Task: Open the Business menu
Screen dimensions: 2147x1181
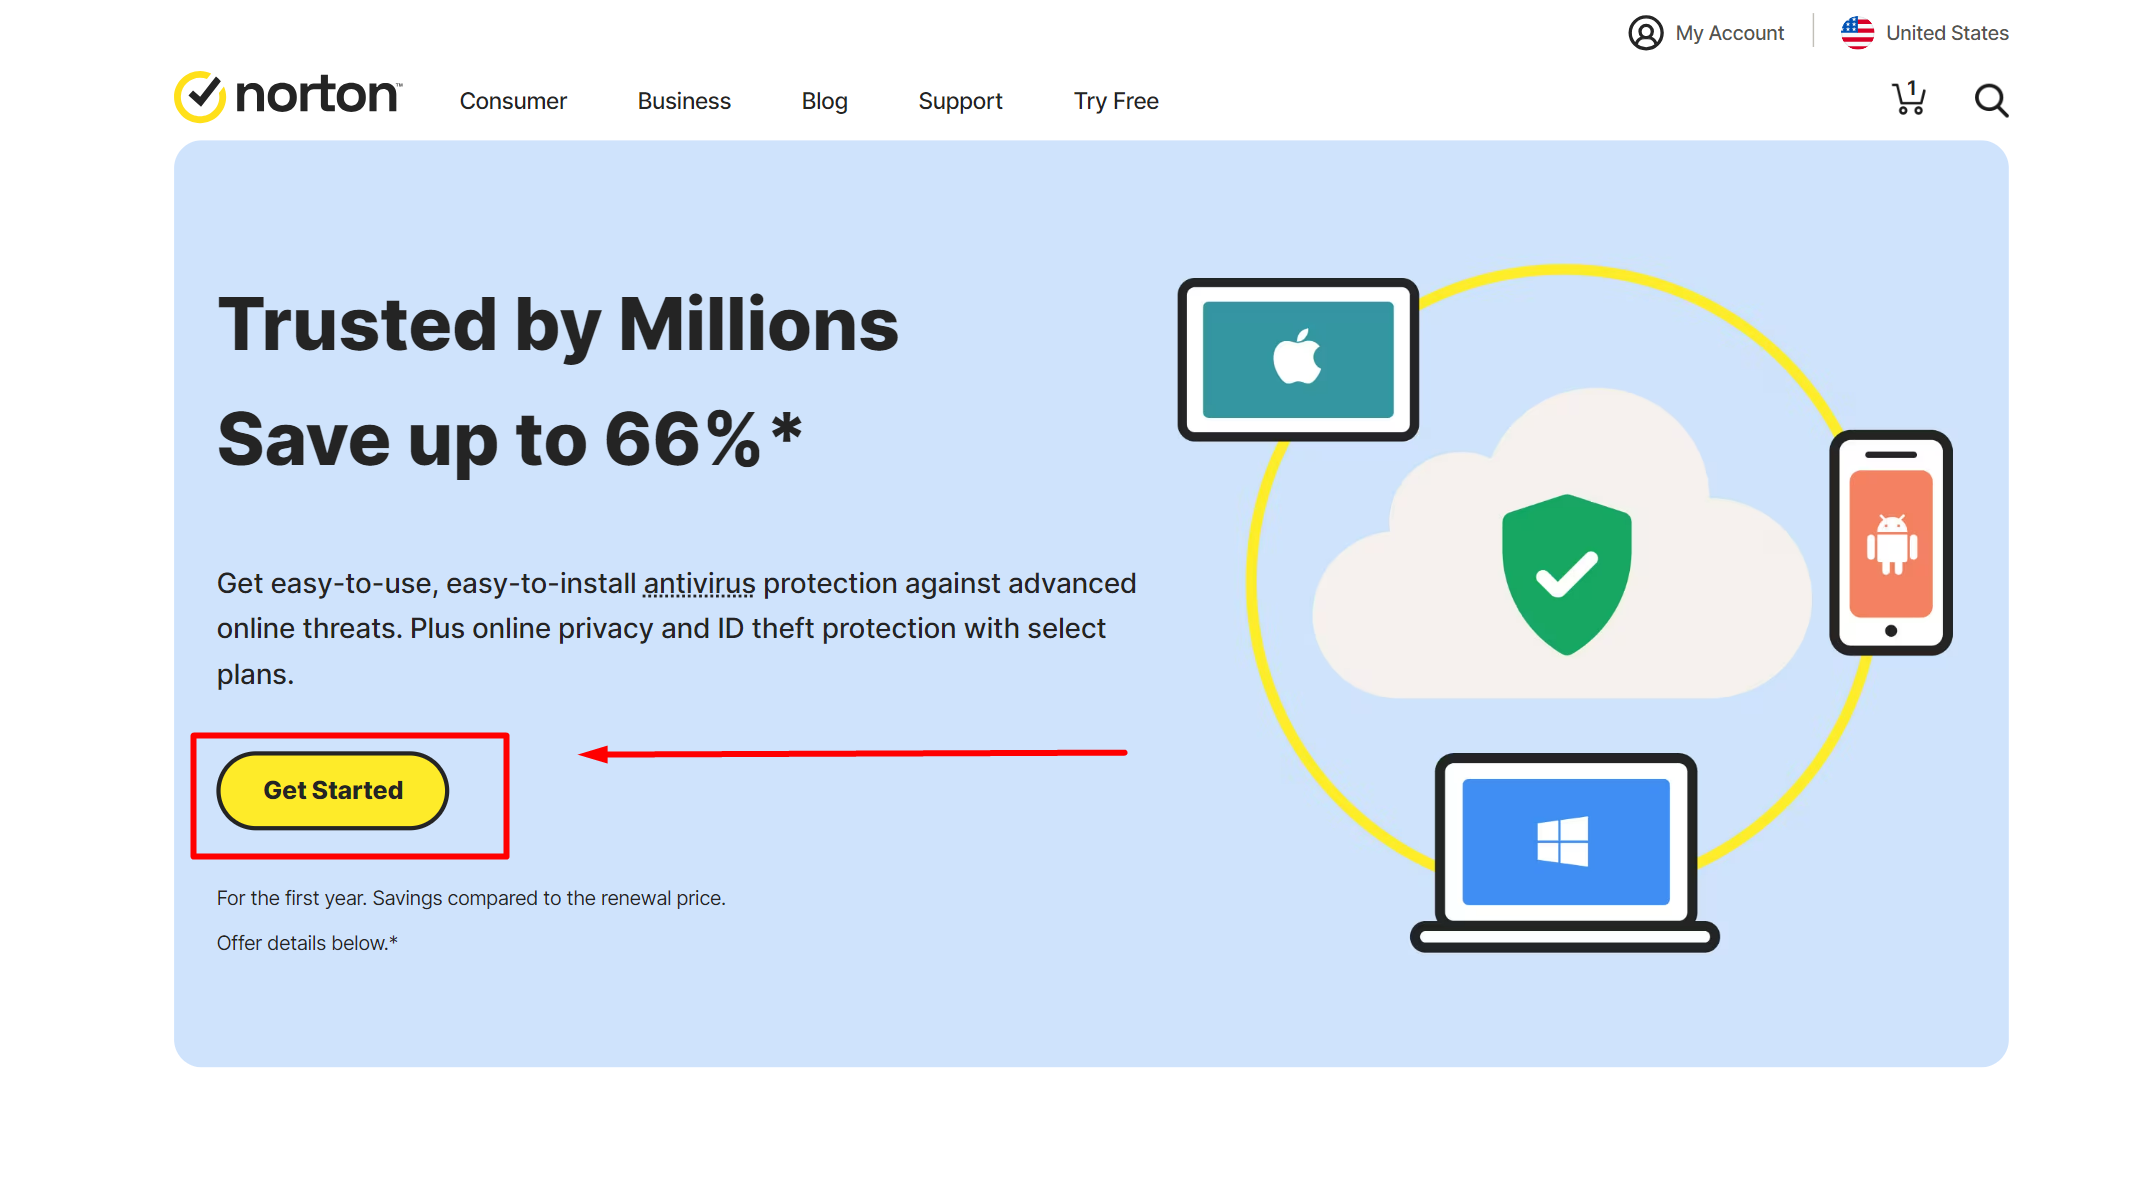Action: click(x=684, y=101)
